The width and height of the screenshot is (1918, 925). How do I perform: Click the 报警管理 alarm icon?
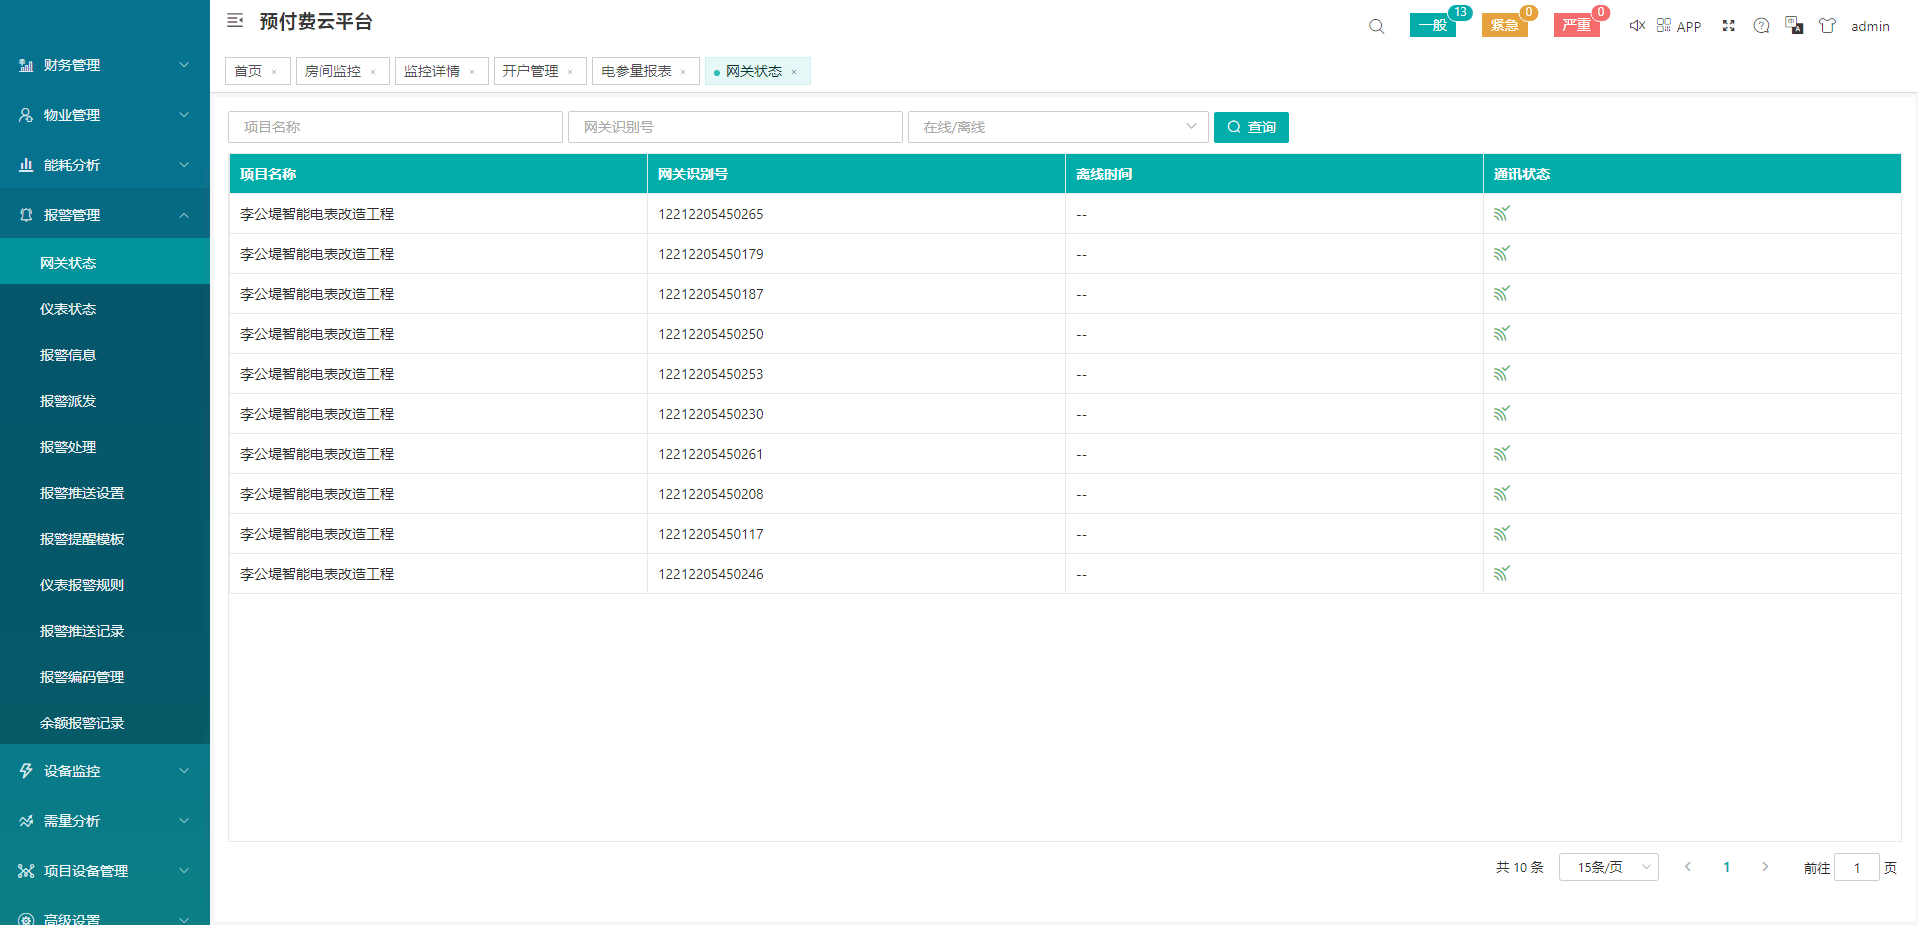click(26, 215)
